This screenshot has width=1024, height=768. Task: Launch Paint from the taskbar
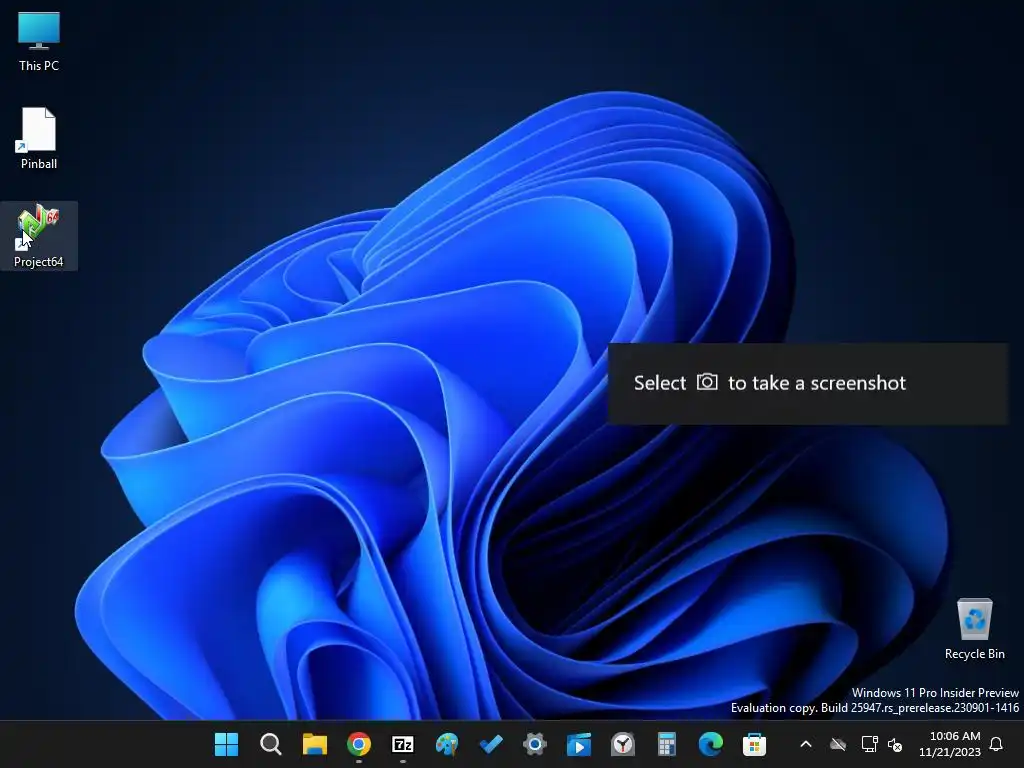pos(447,744)
